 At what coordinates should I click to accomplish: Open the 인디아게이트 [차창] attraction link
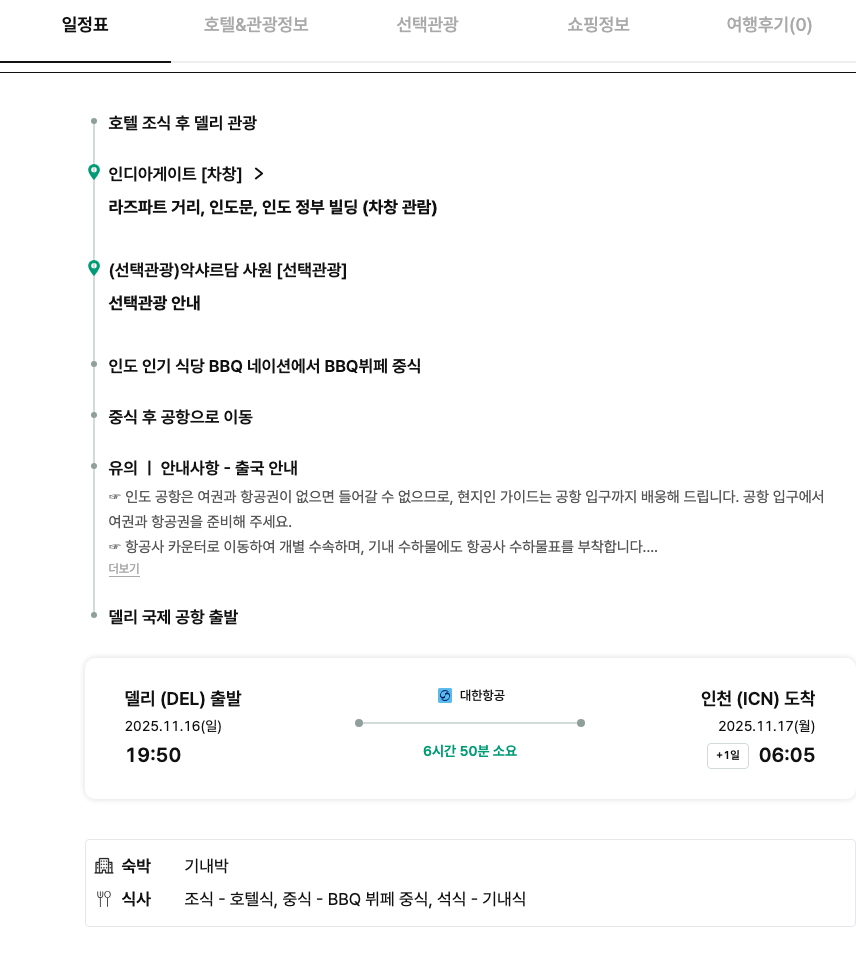(x=175, y=174)
